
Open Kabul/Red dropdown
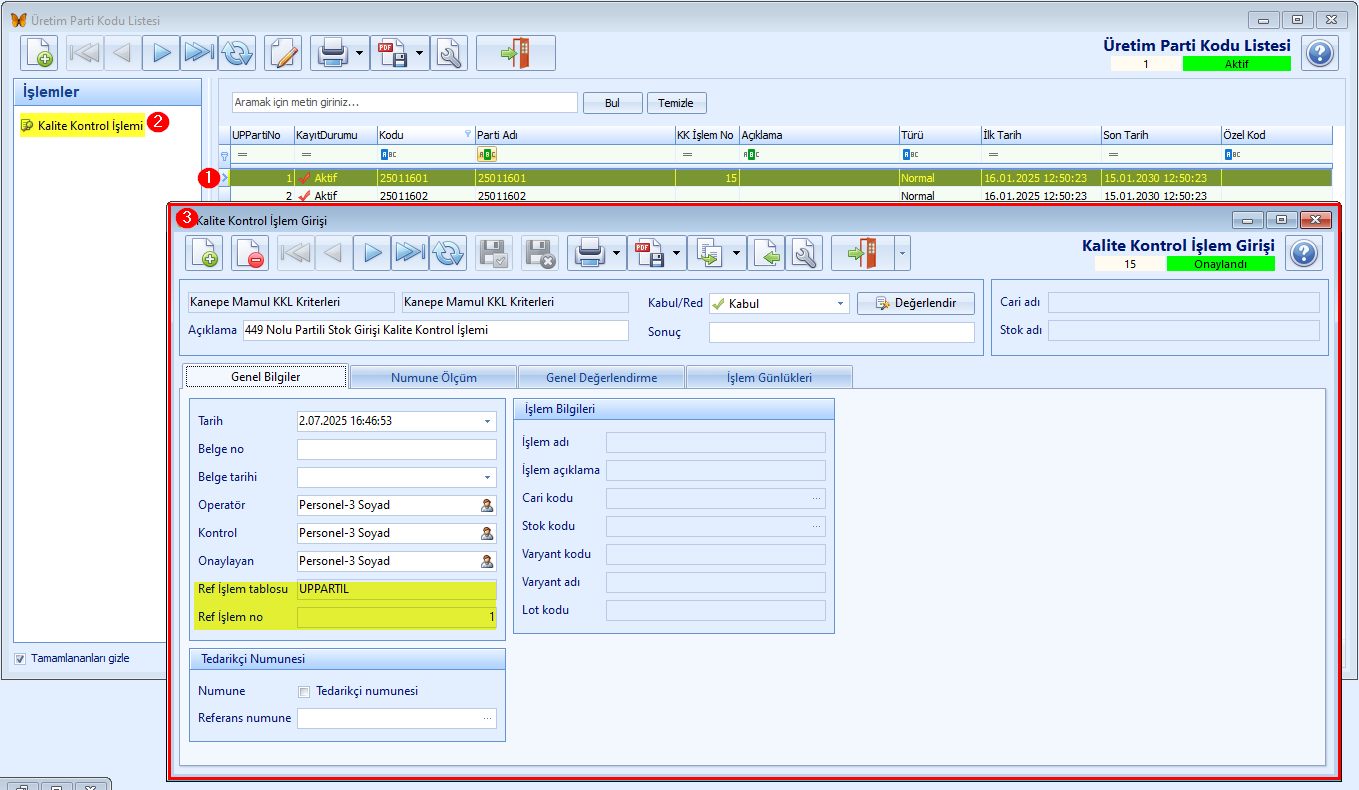pos(840,303)
